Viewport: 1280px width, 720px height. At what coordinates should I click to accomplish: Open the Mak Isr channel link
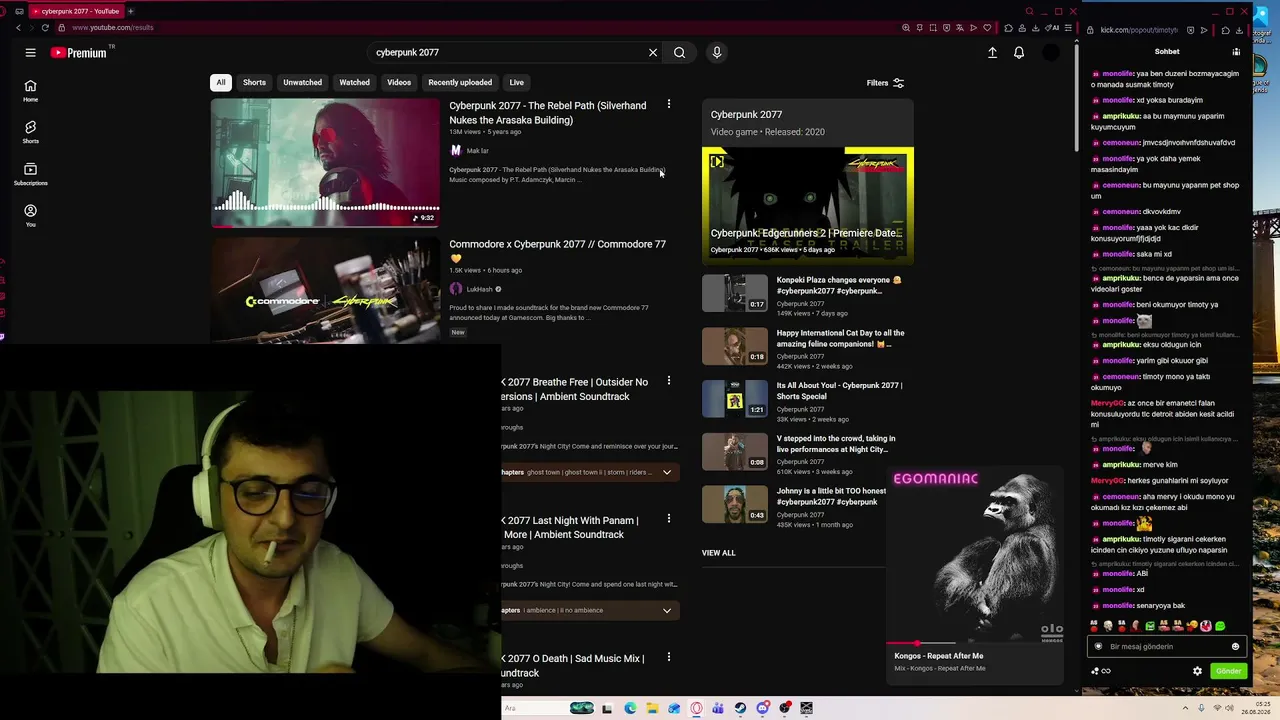[x=478, y=151]
